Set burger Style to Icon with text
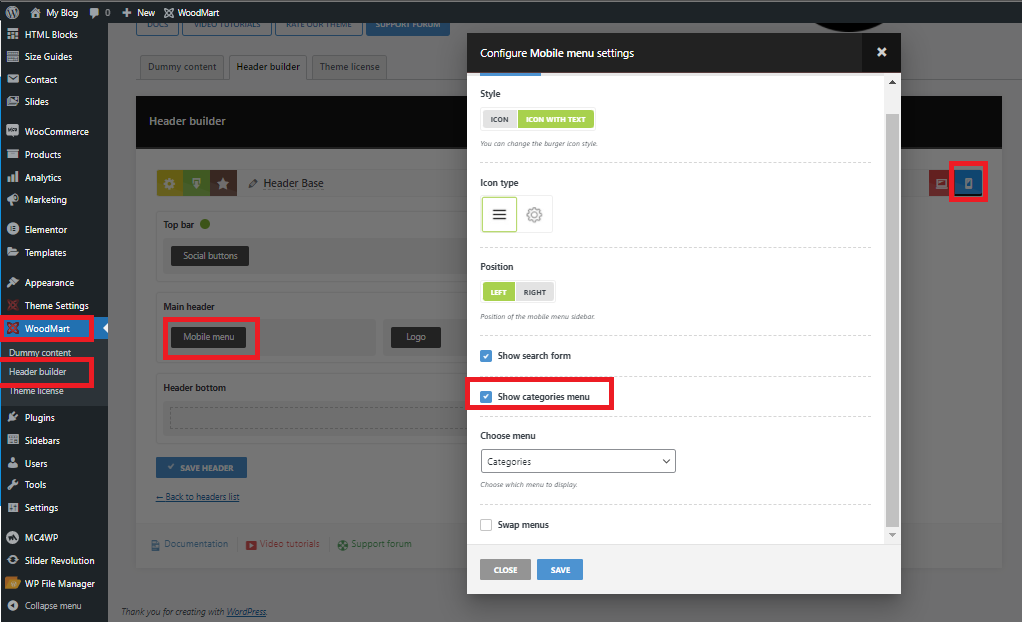The width and height of the screenshot is (1022, 622). tap(555, 119)
